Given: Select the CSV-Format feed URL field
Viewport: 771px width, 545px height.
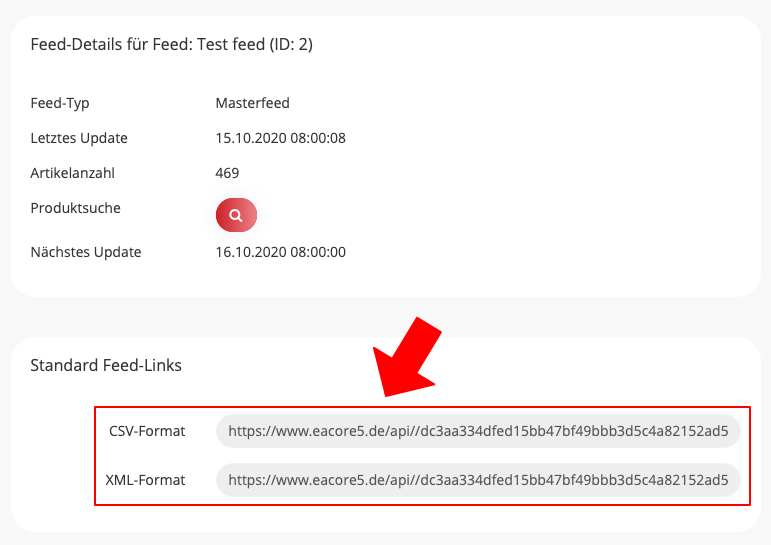Looking at the screenshot, I should coord(478,431).
